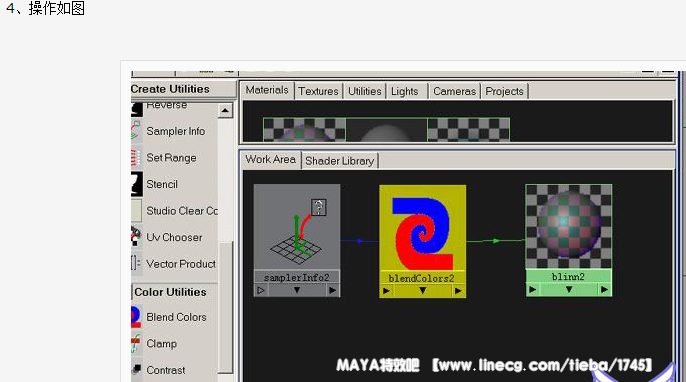This screenshot has height=382, width=686.
Task: Click blendColors2 right output arrow
Action: [458, 291]
